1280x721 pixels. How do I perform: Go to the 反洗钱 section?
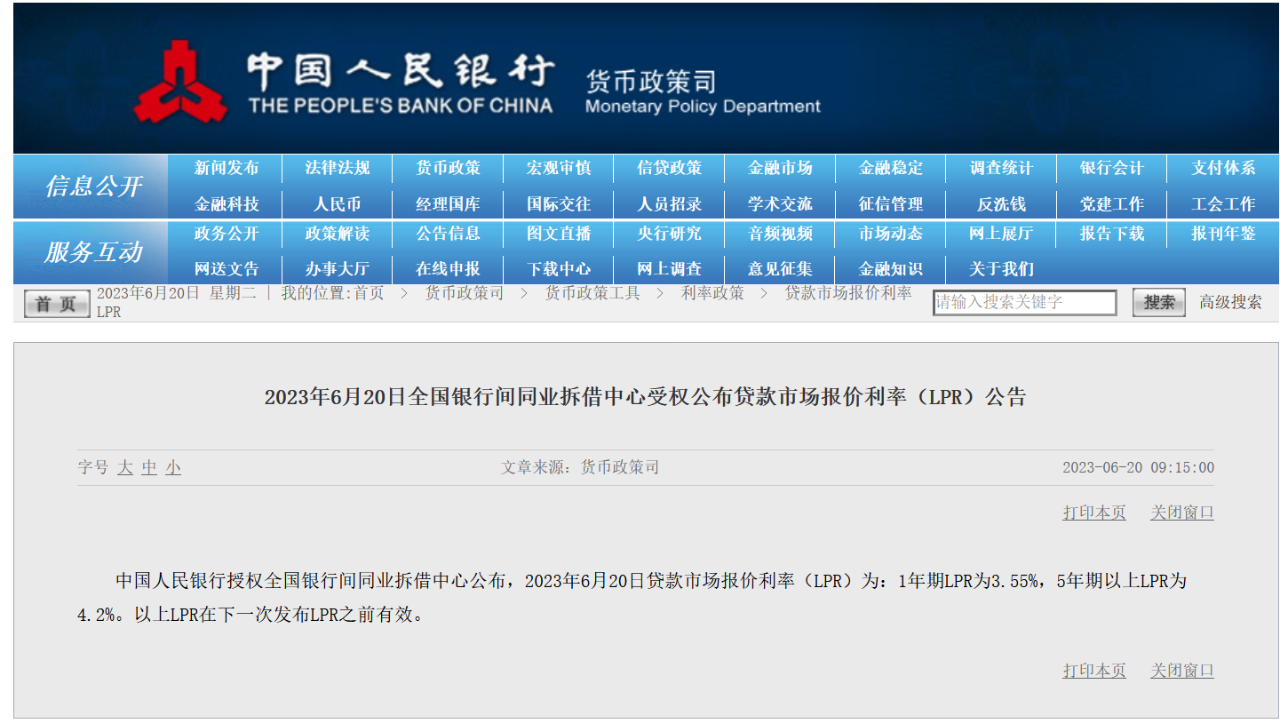coord(1001,204)
